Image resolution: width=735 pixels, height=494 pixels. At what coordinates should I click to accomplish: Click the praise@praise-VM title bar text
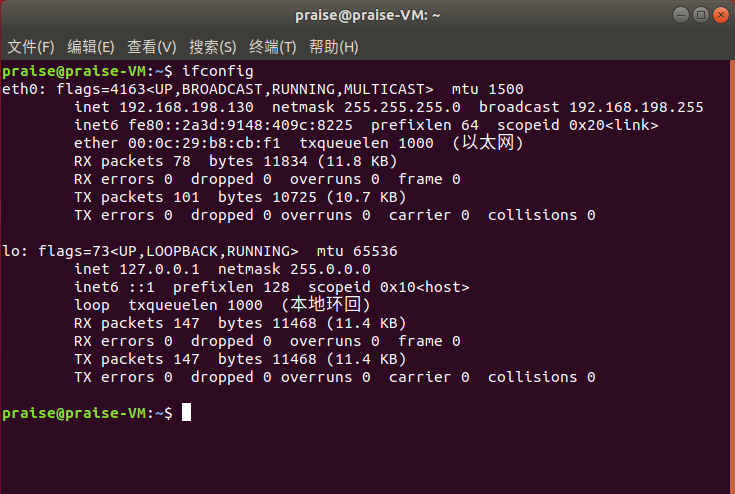point(367,15)
